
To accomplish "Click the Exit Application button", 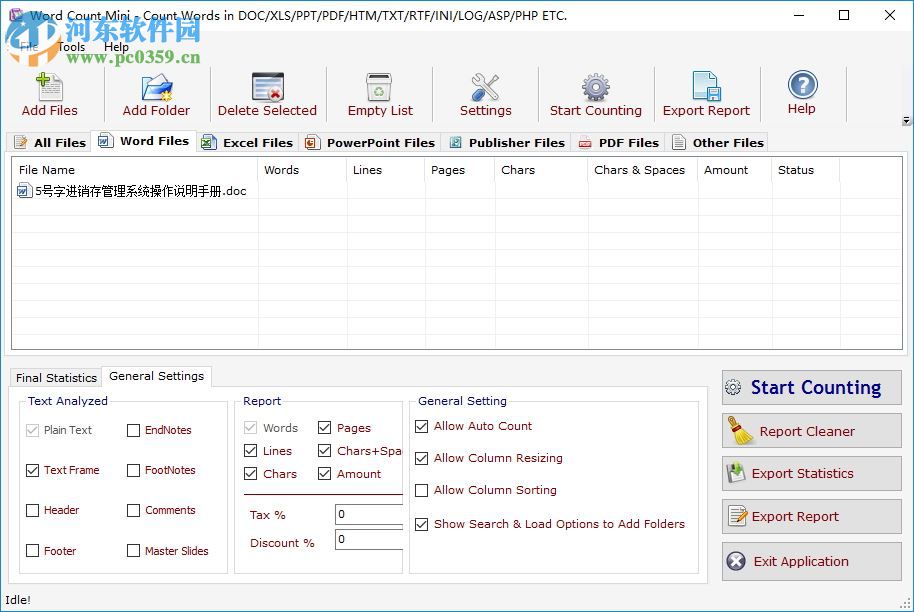I will (x=812, y=561).
